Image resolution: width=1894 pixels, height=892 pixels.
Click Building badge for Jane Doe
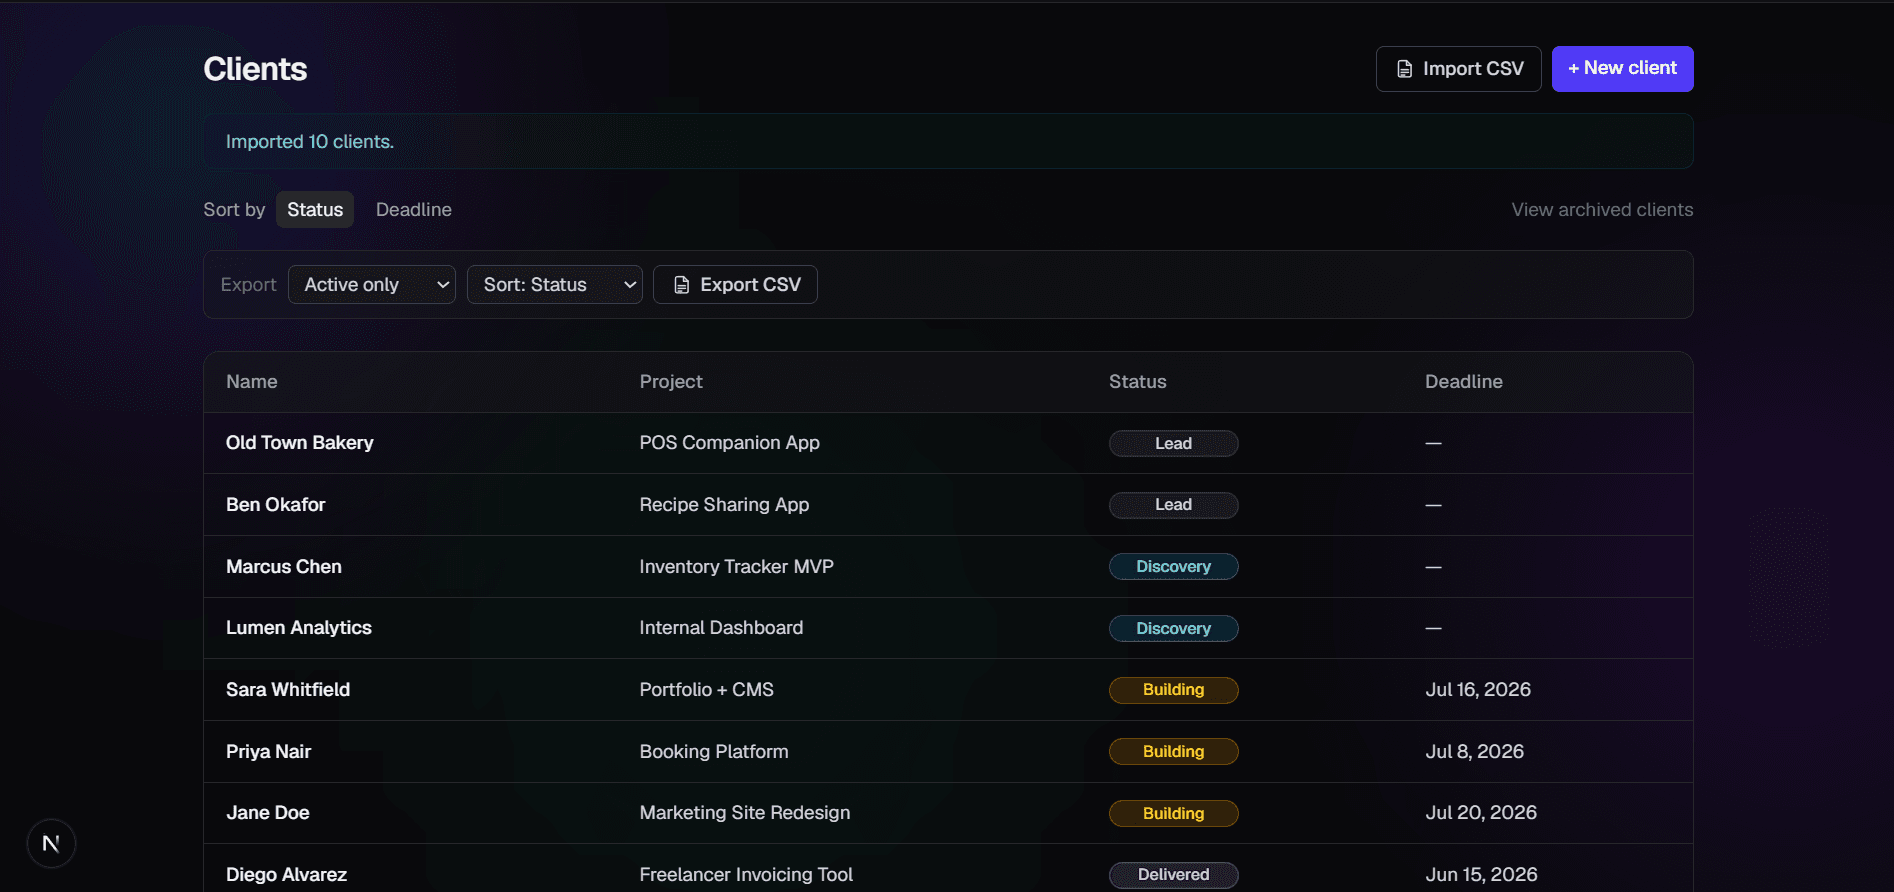click(1174, 814)
